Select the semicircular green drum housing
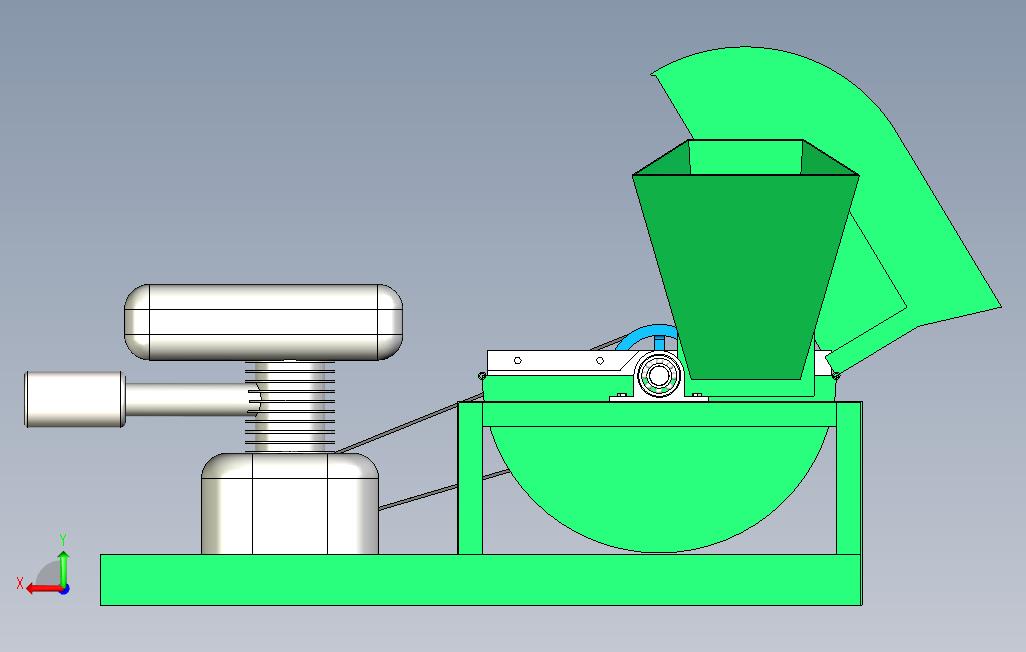Viewport: 1026px width, 652px height. tap(660, 488)
